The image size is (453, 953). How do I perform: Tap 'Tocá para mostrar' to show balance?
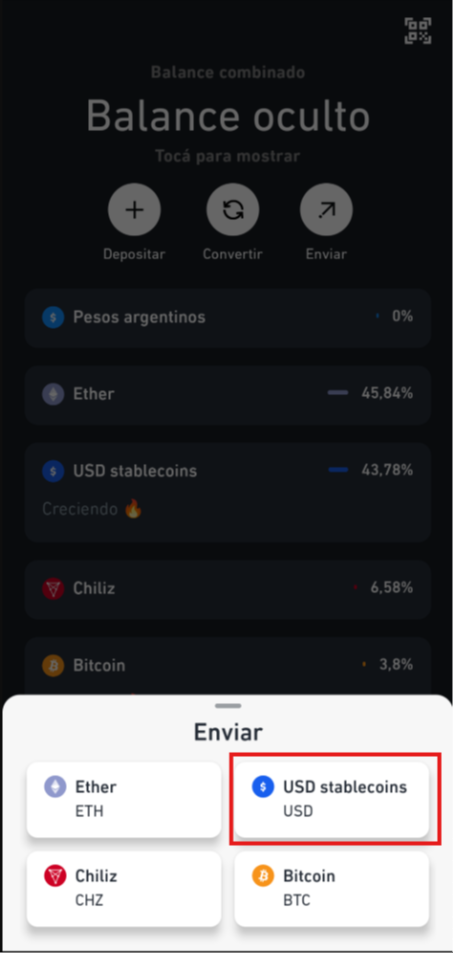click(227, 156)
